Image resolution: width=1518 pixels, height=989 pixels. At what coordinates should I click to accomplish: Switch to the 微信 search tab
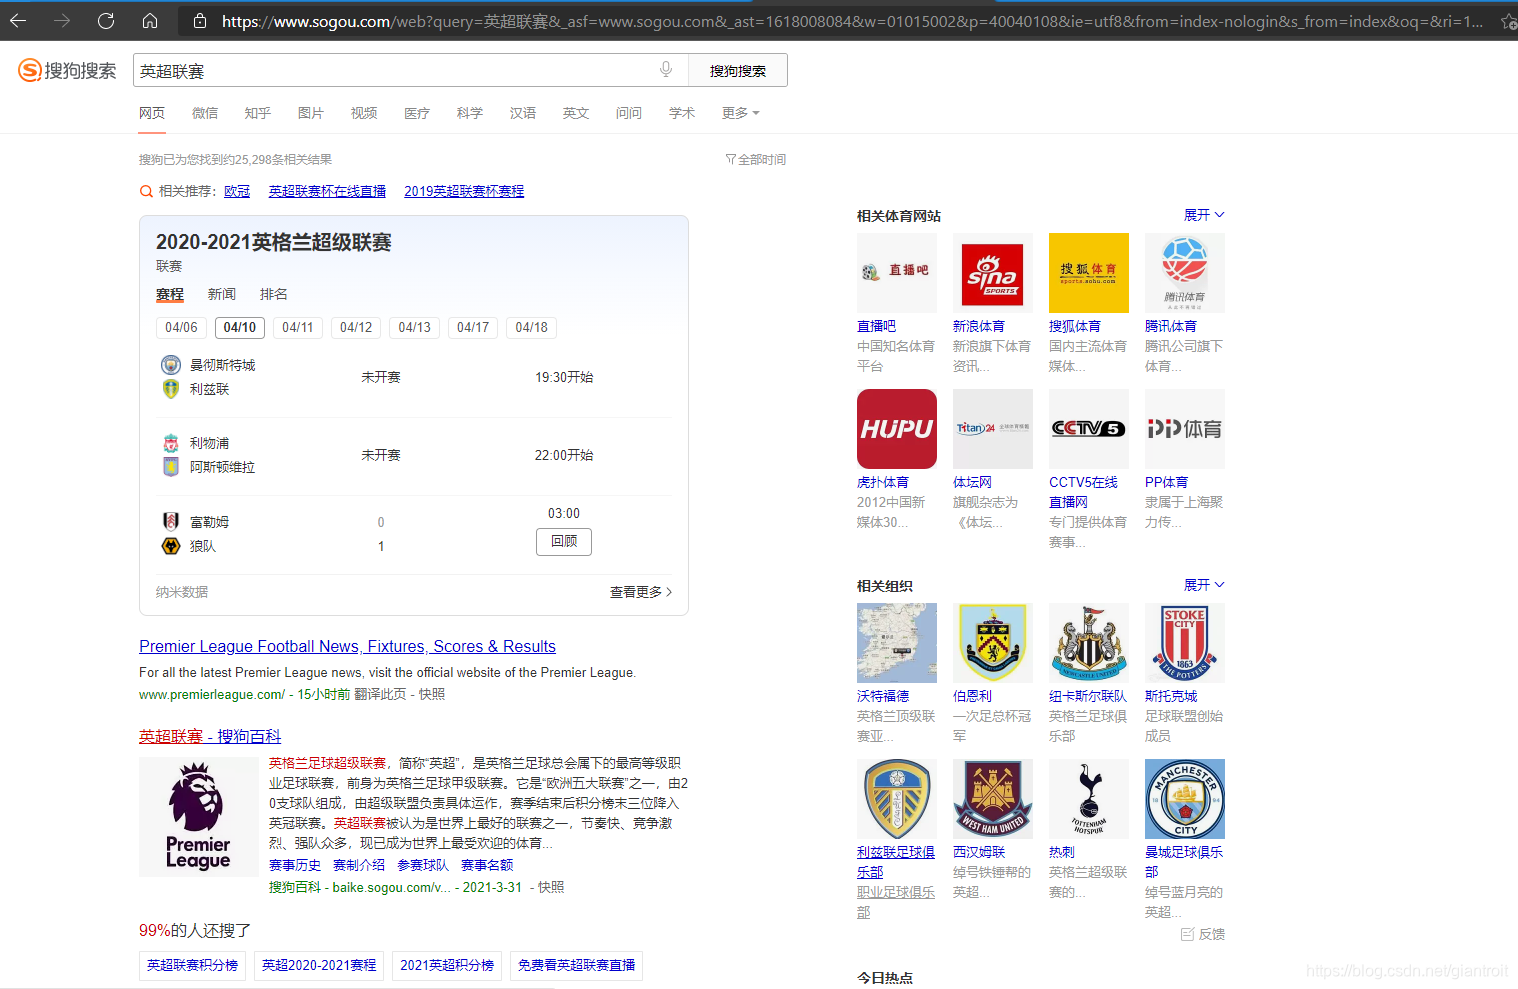pos(205,113)
